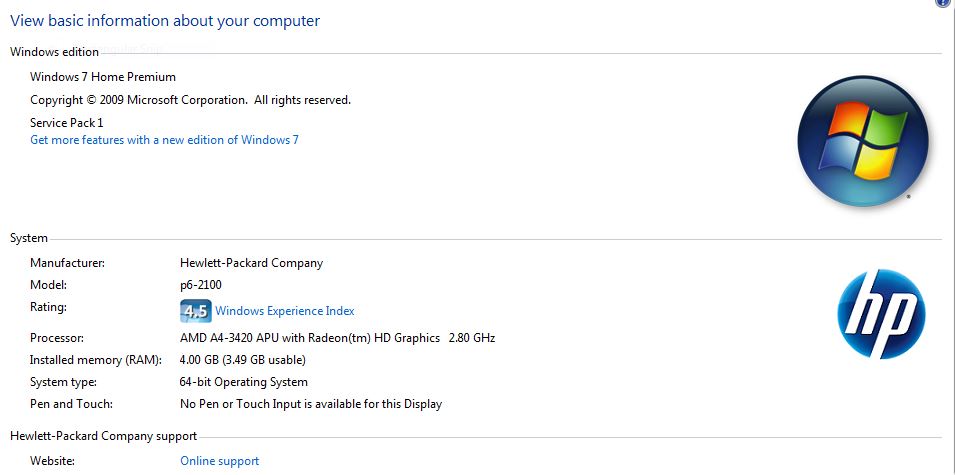Click the Hewlett-Packard Company manufacturer value
Screen dimensions: 955x475
252,263
